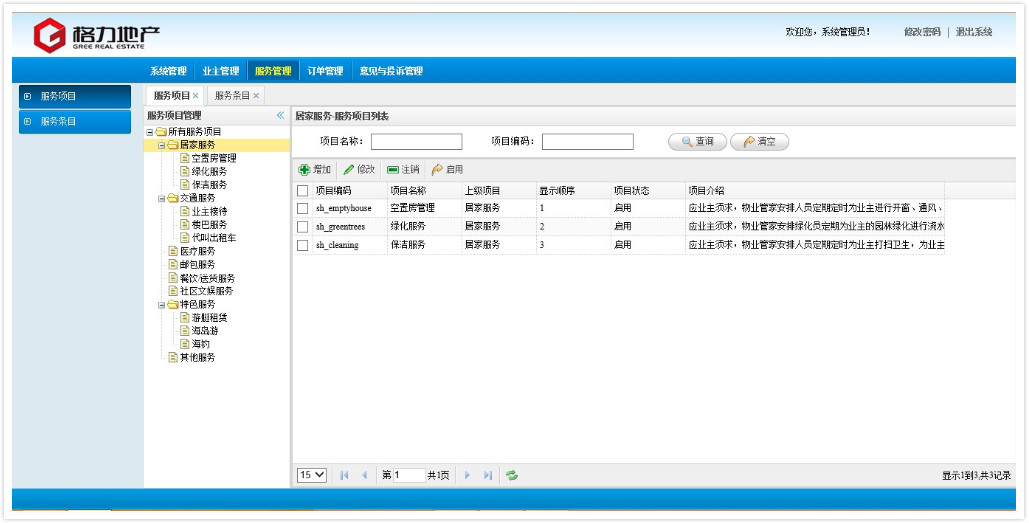Click the 项目名称 input field
The height and width of the screenshot is (523, 1029).
click(x=416, y=142)
